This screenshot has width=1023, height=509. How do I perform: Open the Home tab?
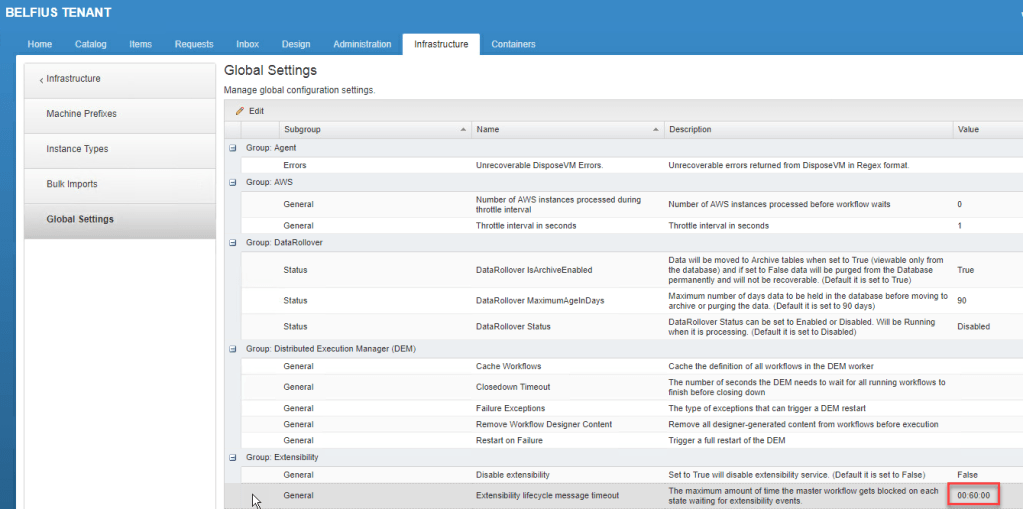click(x=40, y=44)
